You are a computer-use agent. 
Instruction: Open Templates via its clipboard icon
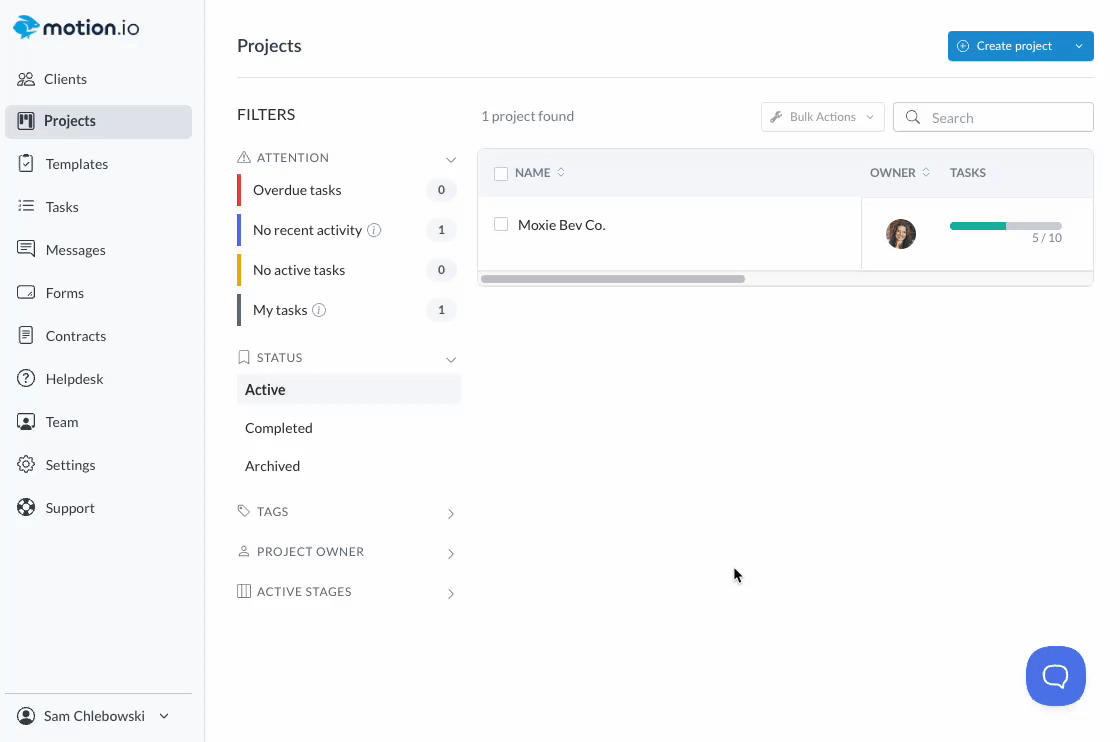26,164
